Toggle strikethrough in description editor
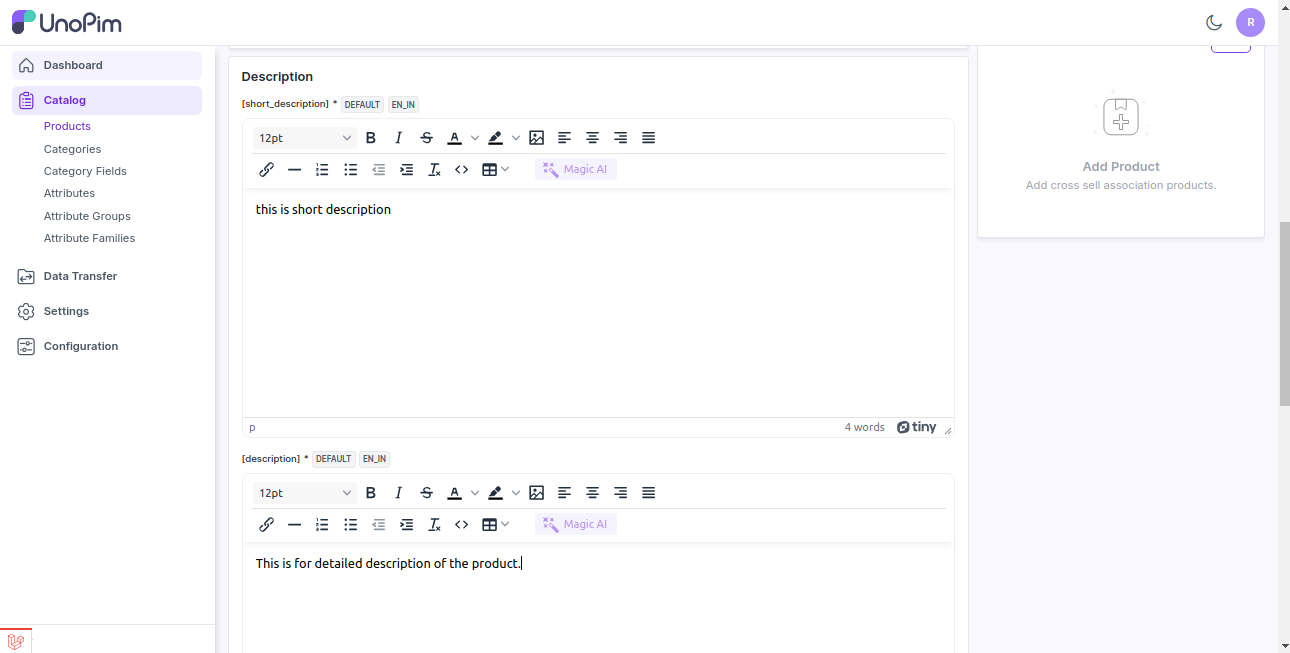Screen dimensions: 1290x653 click(x=427, y=493)
